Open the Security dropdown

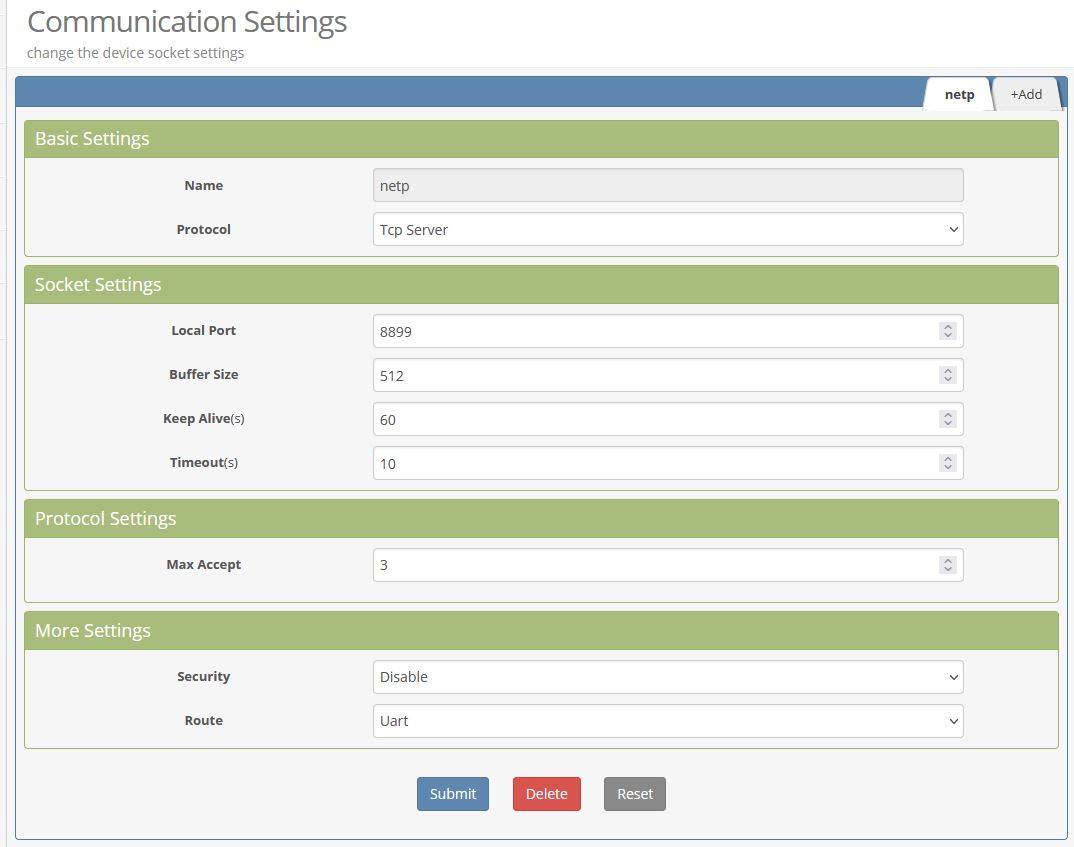667,677
